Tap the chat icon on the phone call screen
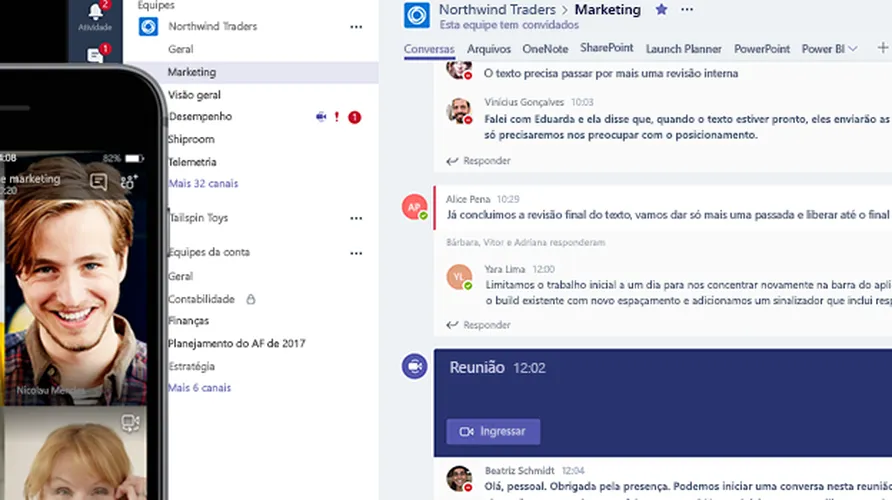 click(98, 181)
